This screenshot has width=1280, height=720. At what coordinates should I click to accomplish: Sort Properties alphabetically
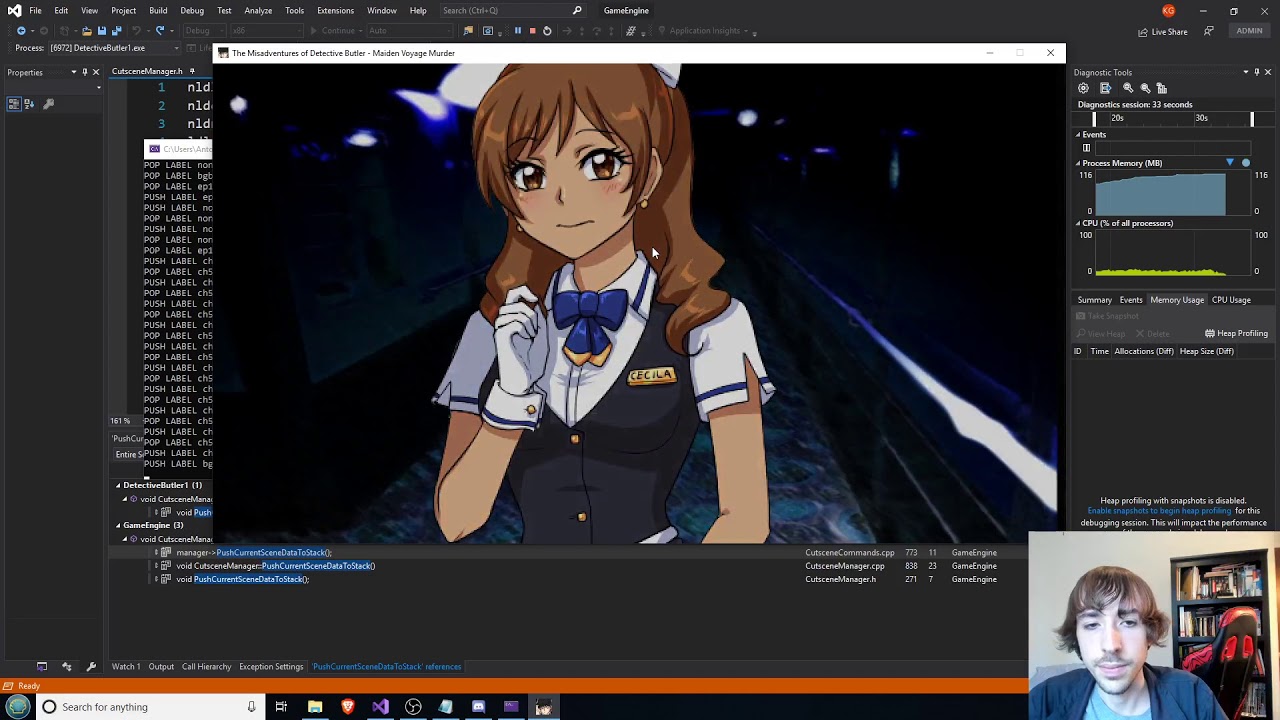(x=29, y=104)
